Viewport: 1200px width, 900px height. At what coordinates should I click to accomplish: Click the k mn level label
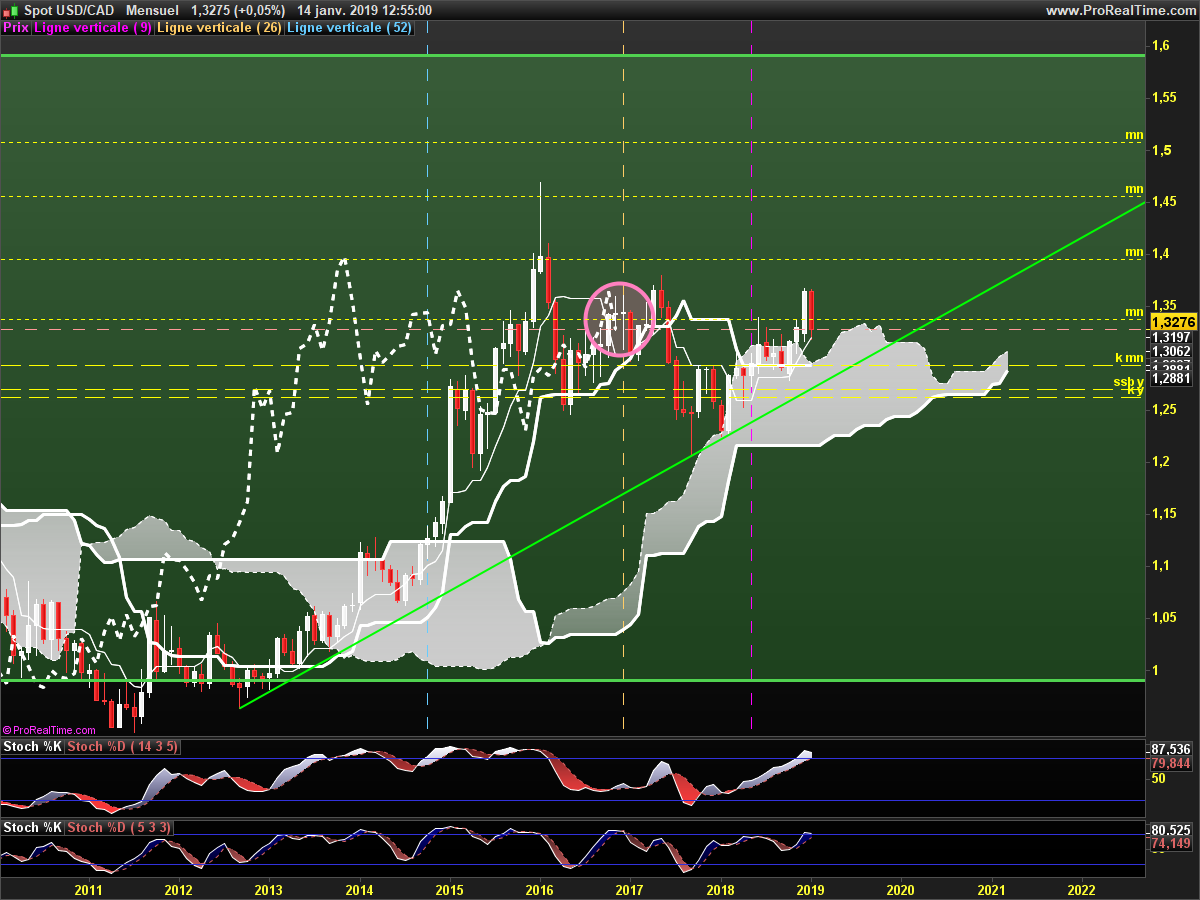[x=1130, y=357]
